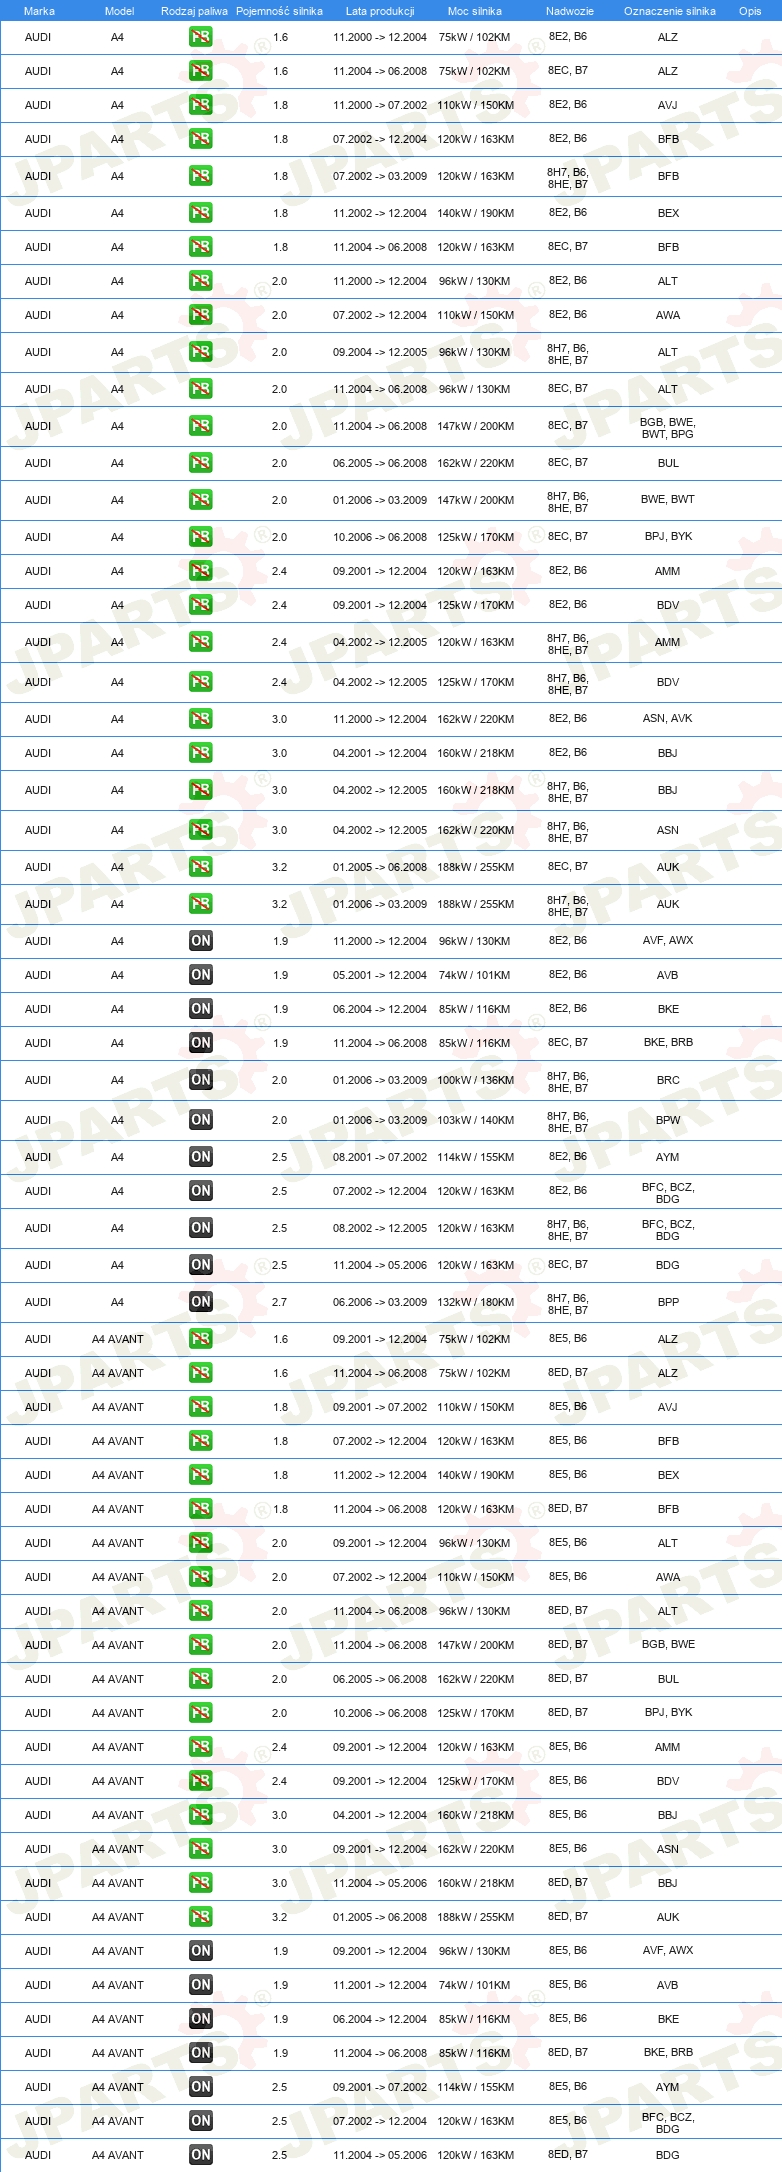Click the ON icon in the 08.2001 -> 07.2002 AYM row

(201, 1157)
